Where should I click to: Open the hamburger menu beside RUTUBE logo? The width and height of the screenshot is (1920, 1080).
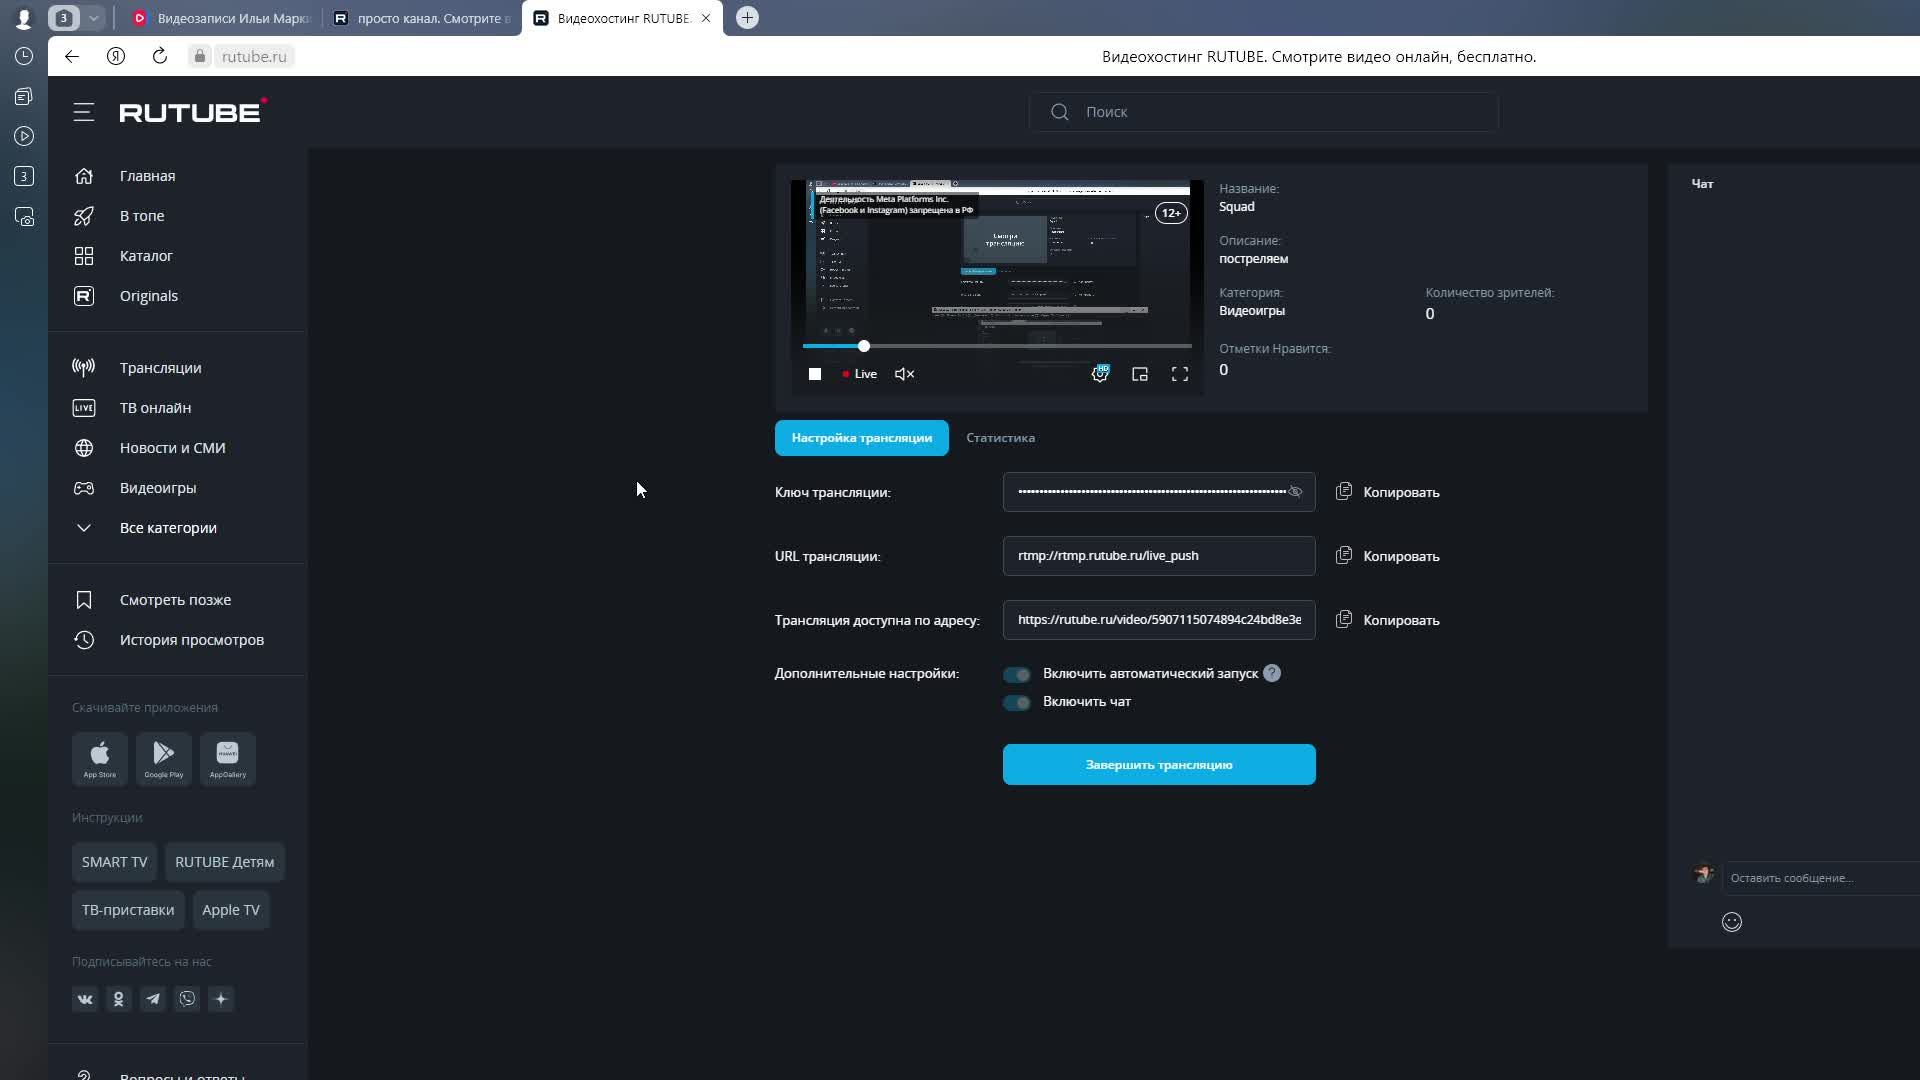[x=84, y=112]
